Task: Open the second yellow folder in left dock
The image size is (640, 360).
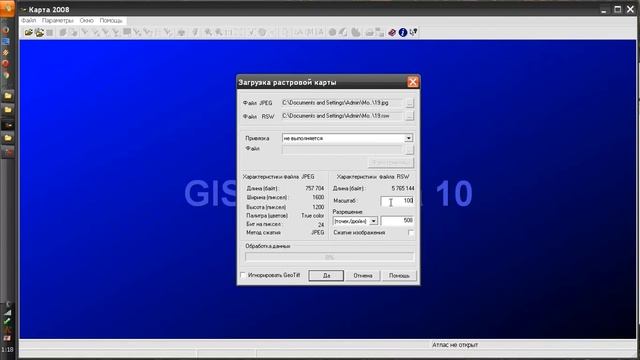Action: (x=8, y=110)
